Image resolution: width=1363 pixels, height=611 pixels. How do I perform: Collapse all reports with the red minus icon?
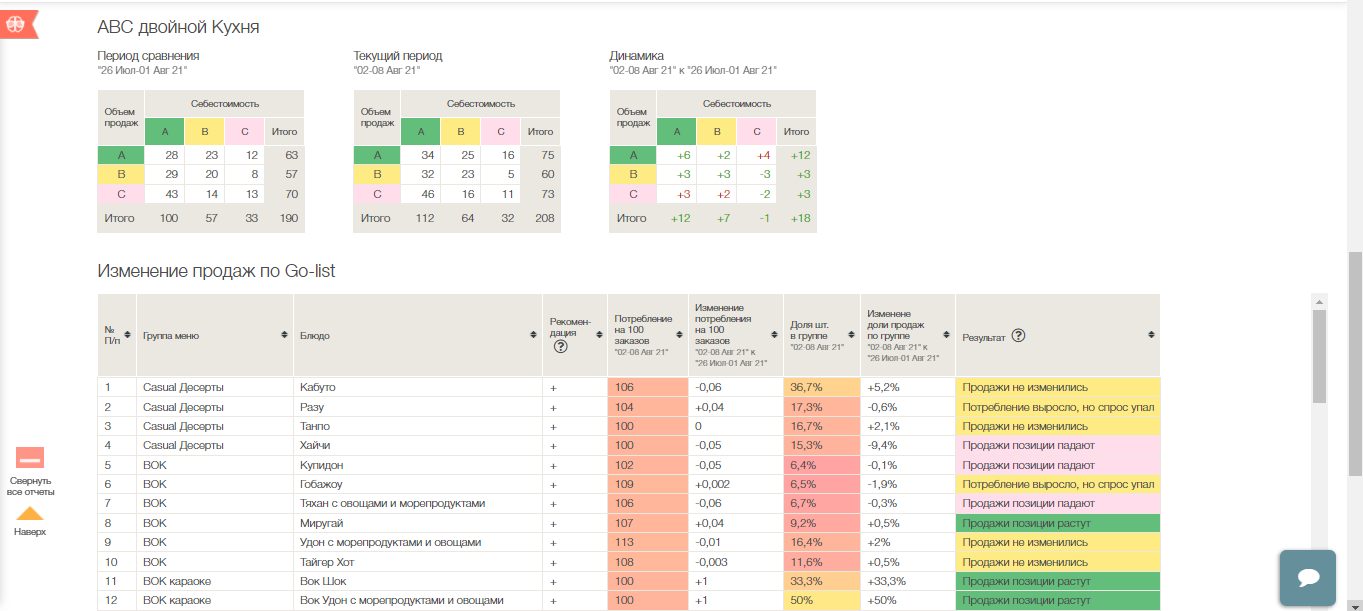(x=30, y=458)
